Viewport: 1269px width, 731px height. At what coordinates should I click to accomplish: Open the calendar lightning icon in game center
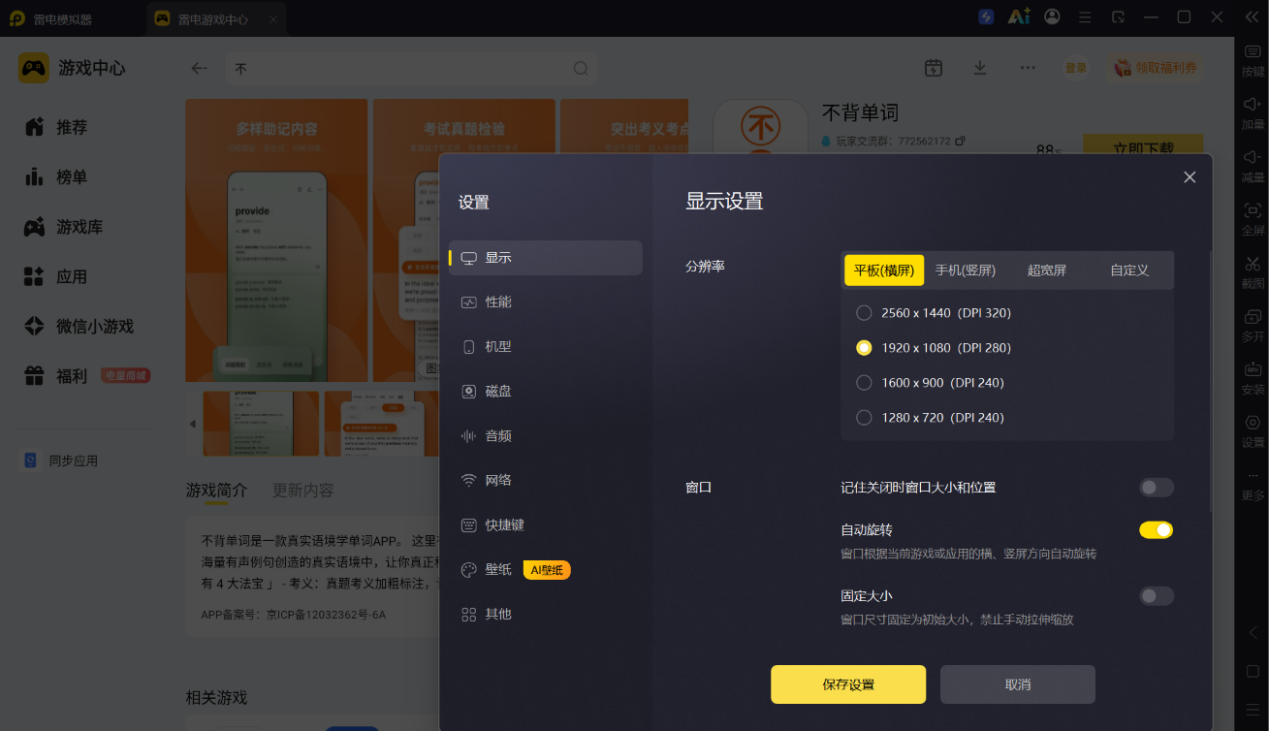click(933, 68)
